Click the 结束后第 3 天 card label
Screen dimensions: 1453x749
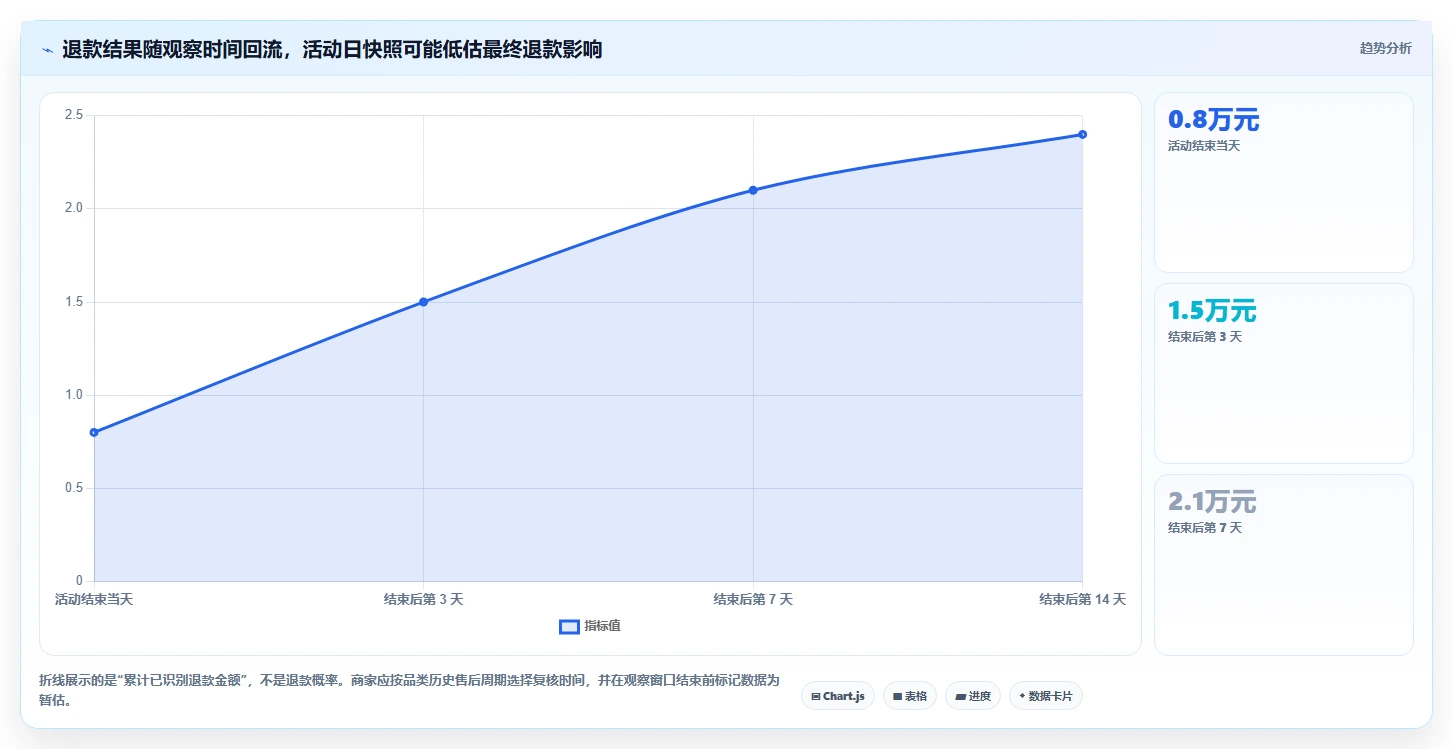coord(1205,337)
